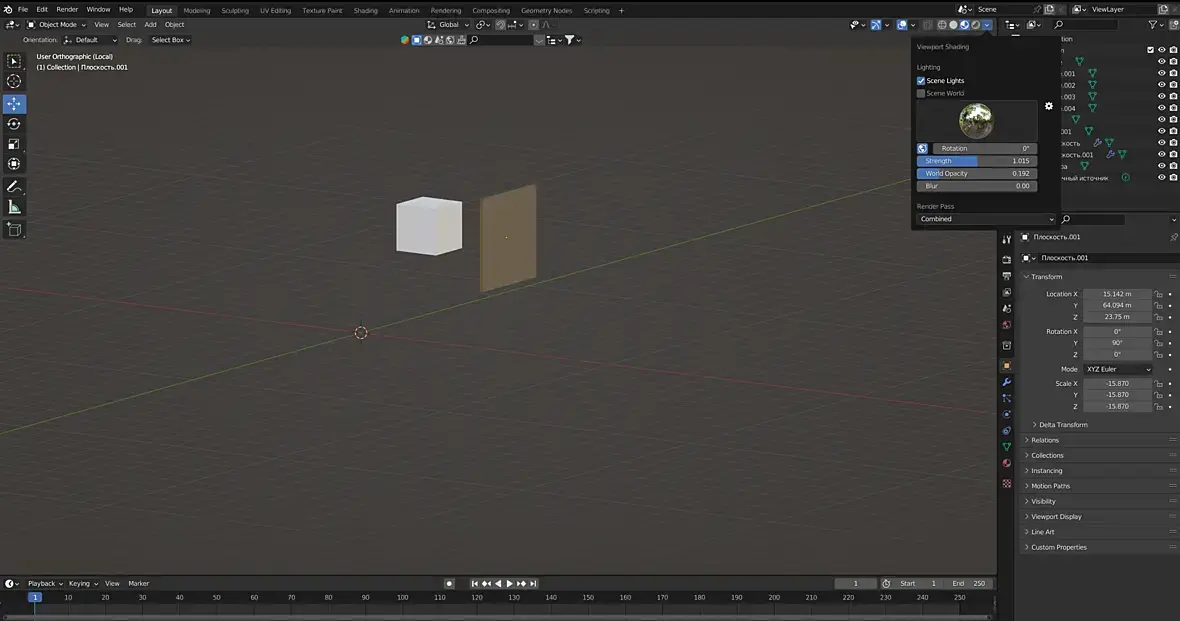Screen dimensions: 1180x621
Task: Open the XYZ Euler rotation mode dropdown
Action: (1118, 370)
